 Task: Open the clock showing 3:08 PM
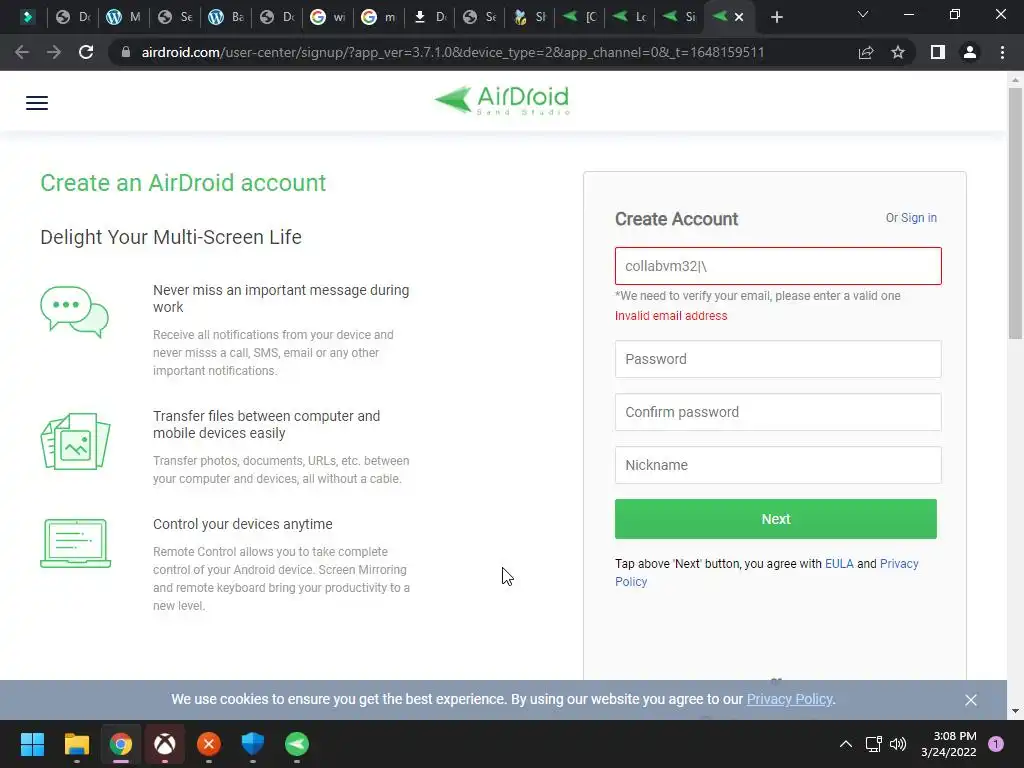948,744
